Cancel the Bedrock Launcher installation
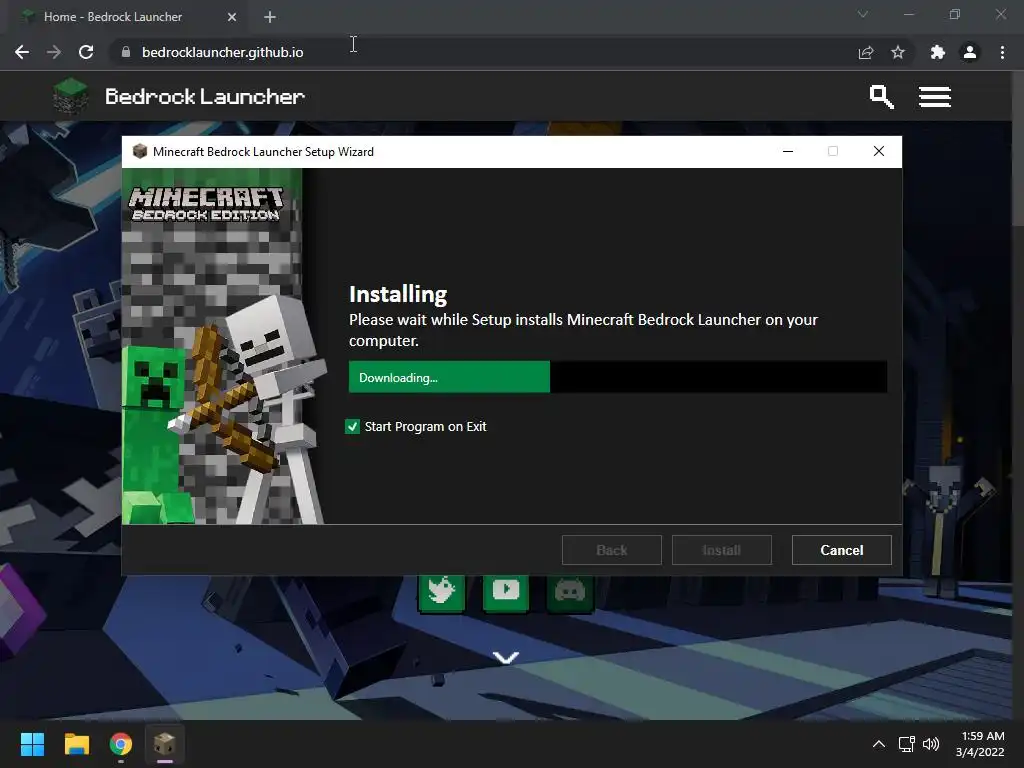 pos(841,550)
